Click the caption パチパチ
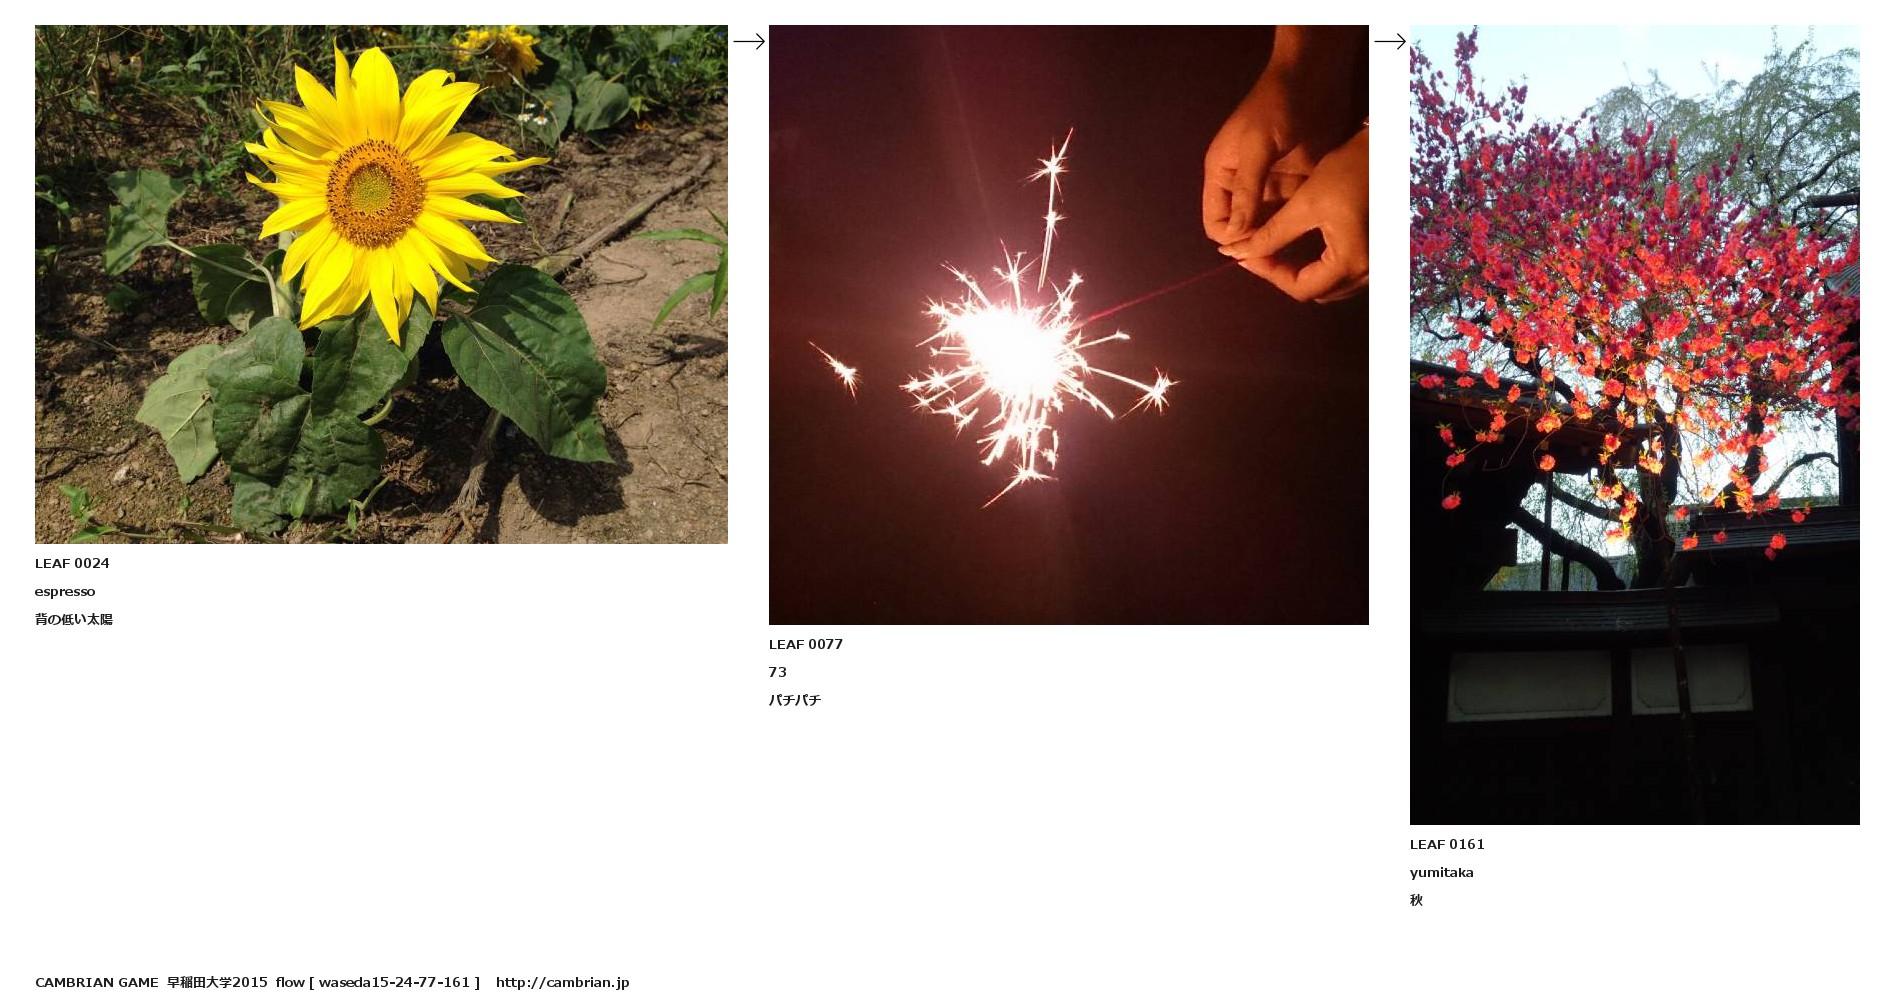 pos(795,700)
